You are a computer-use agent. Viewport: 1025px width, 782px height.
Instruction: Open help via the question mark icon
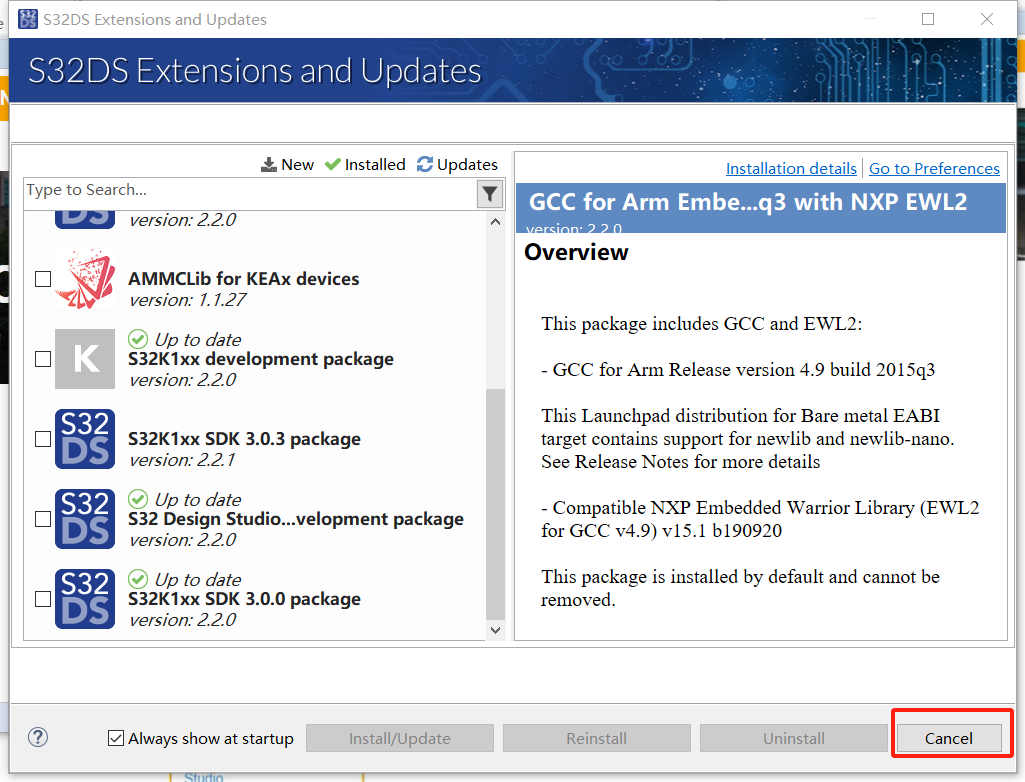tap(38, 738)
